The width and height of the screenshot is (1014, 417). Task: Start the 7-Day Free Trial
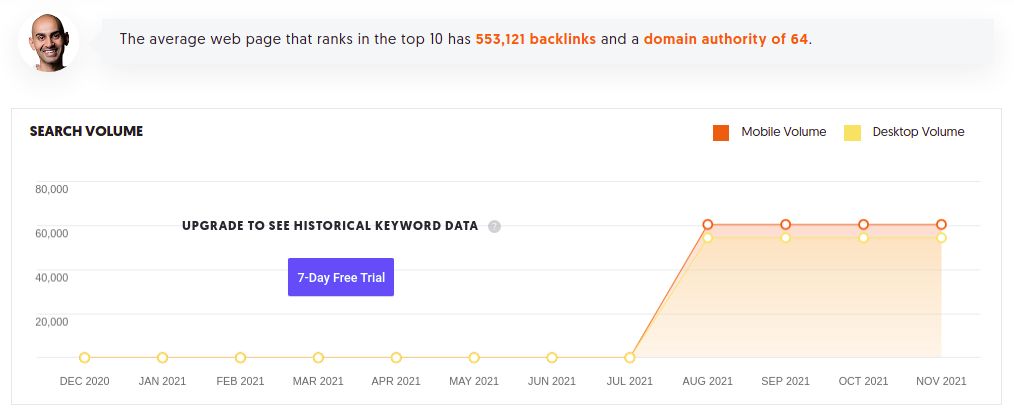341,277
